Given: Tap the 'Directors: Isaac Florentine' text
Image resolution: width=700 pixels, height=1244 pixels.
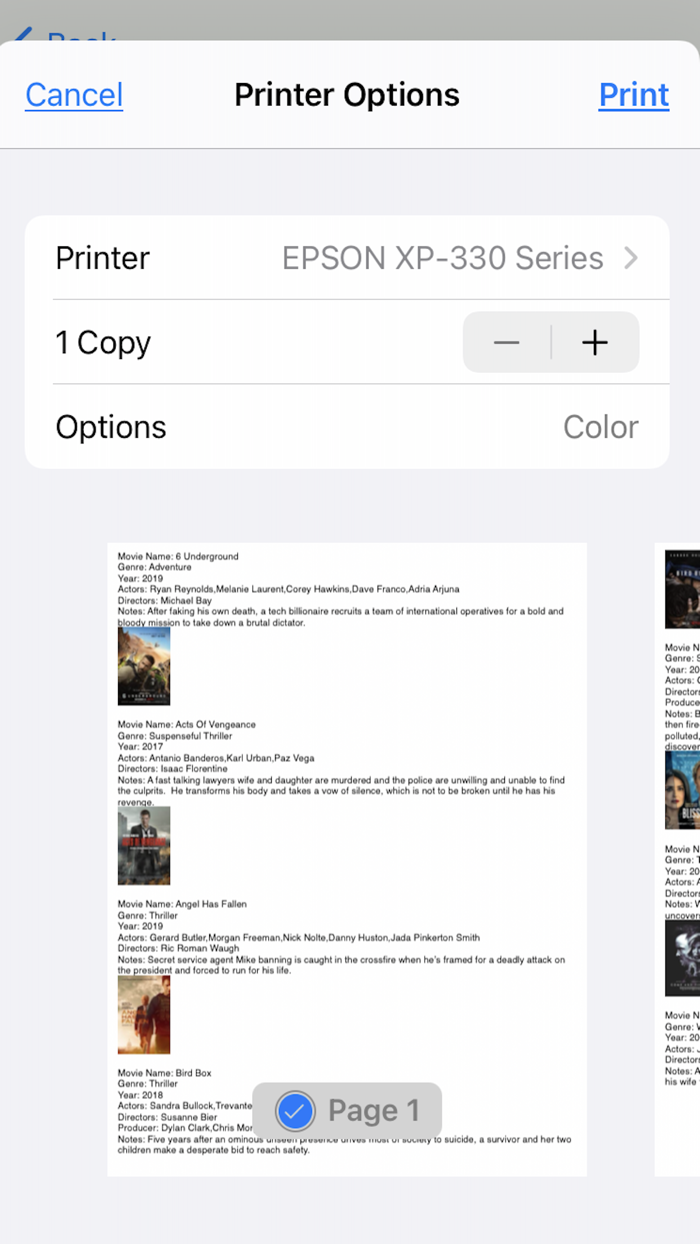Looking at the screenshot, I should click(172, 769).
